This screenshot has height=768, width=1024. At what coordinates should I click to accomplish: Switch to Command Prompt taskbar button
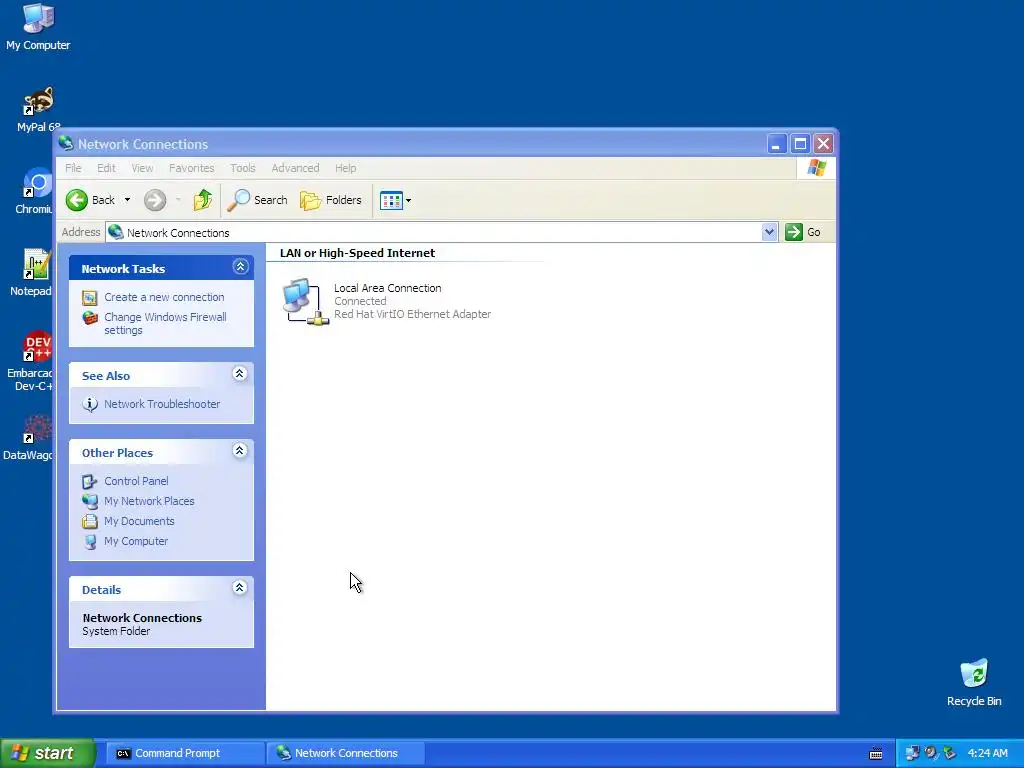pyautogui.click(x=184, y=753)
